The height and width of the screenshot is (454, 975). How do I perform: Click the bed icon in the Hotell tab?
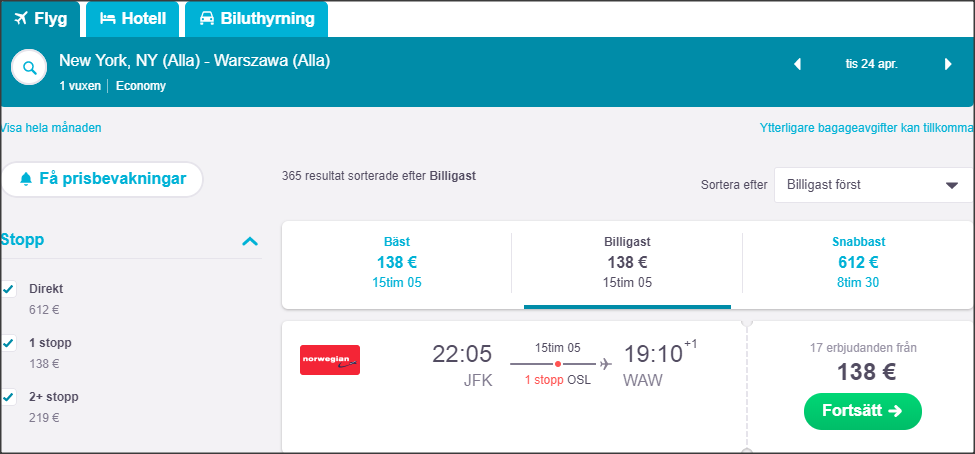[109, 18]
